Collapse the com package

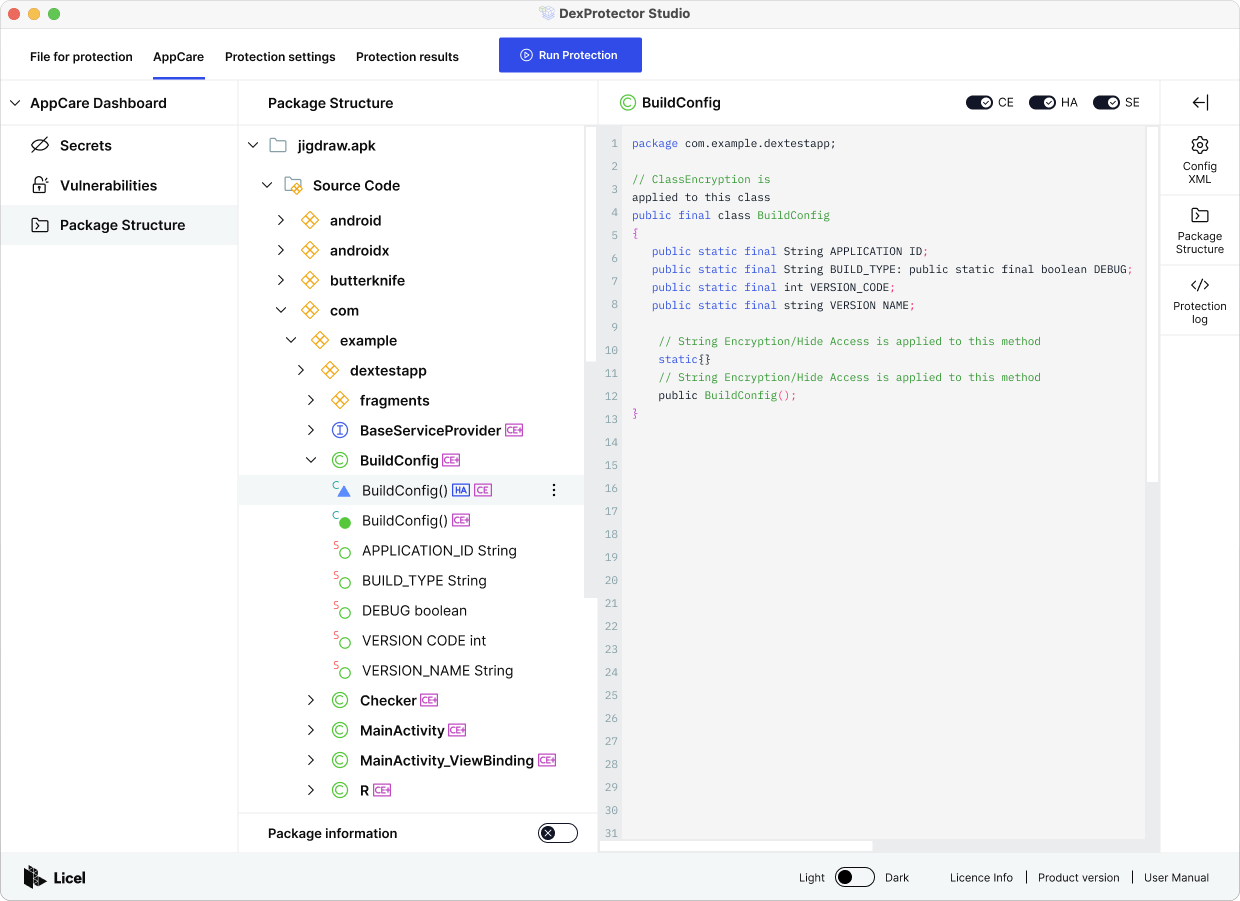[x=281, y=310]
